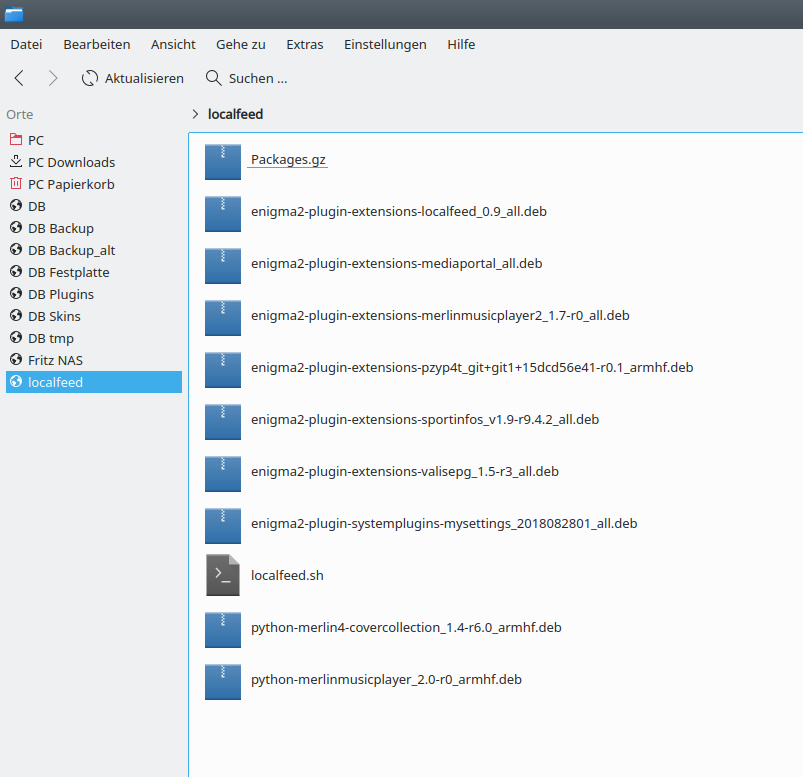This screenshot has height=777, width=803.
Task: Open the Extras menu
Action: tap(305, 45)
